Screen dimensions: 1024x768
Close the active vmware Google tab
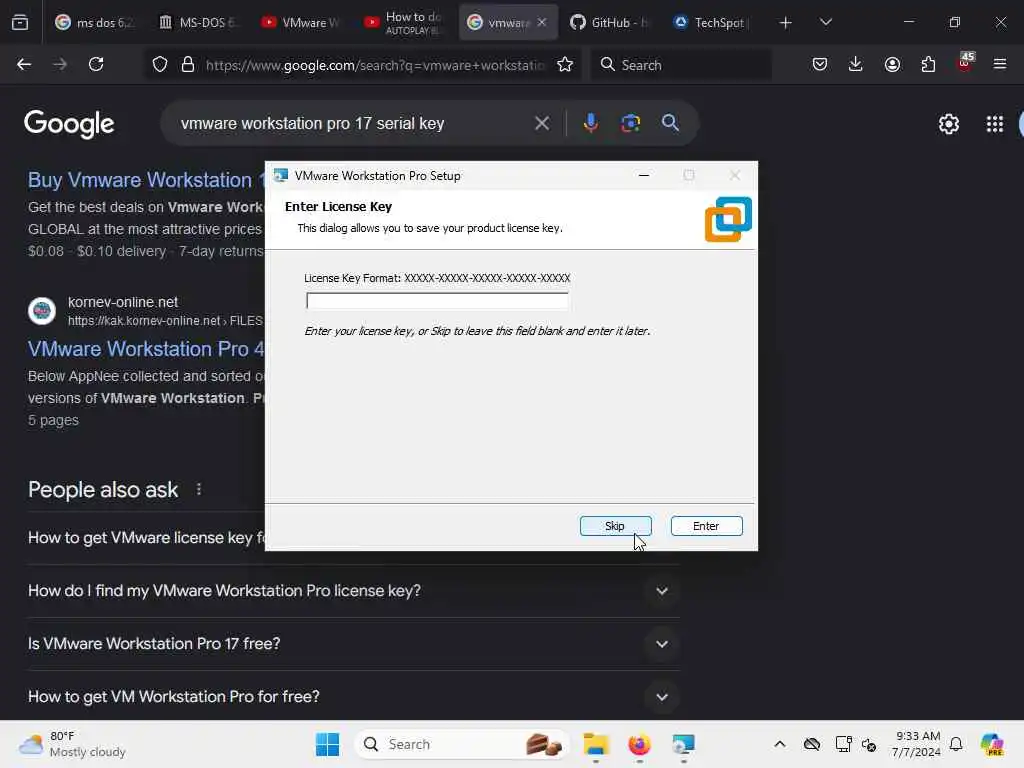pos(541,22)
